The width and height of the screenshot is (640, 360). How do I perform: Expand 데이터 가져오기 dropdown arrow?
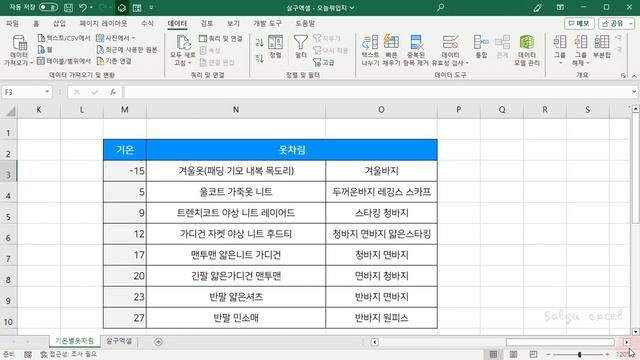coord(31,63)
